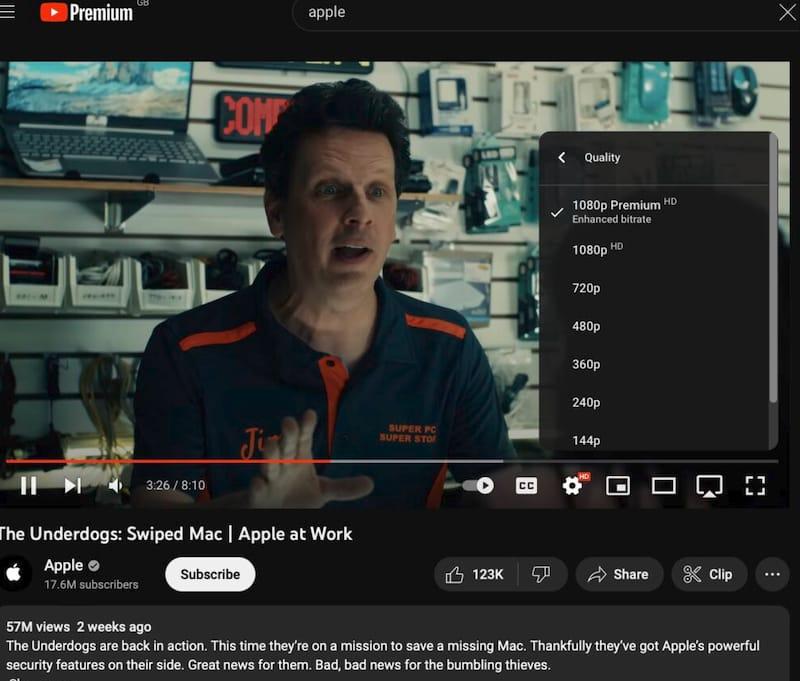800x681 pixels.
Task: Subscribe to the Apple channel
Action: [x=210, y=574]
